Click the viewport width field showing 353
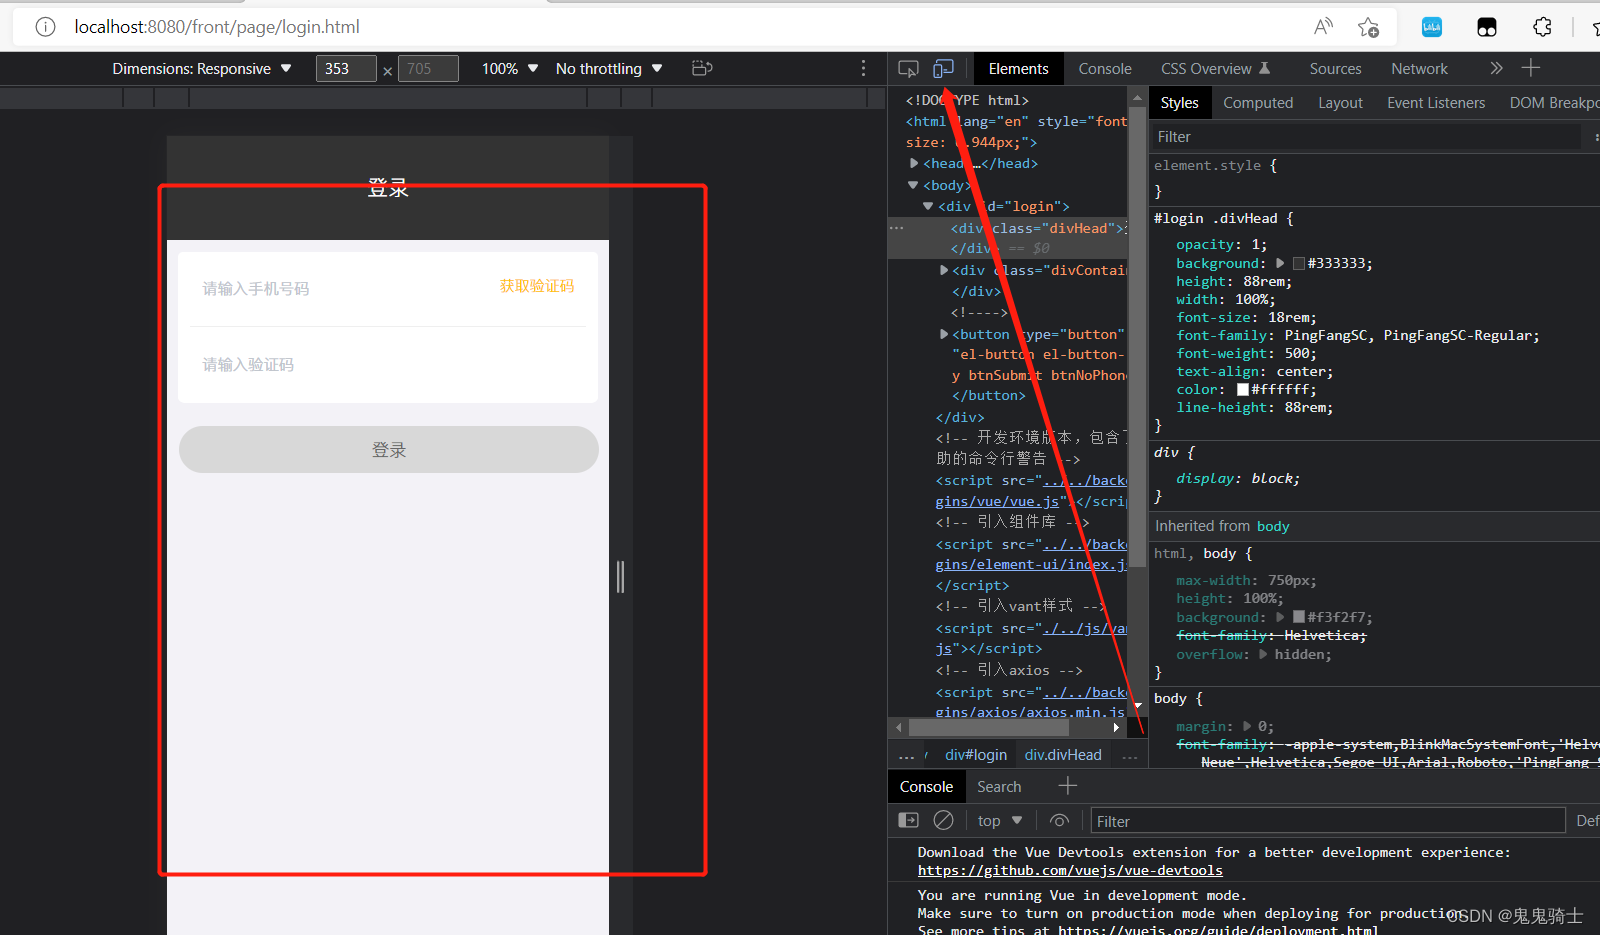Viewport: 1600px width, 935px height. point(346,68)
